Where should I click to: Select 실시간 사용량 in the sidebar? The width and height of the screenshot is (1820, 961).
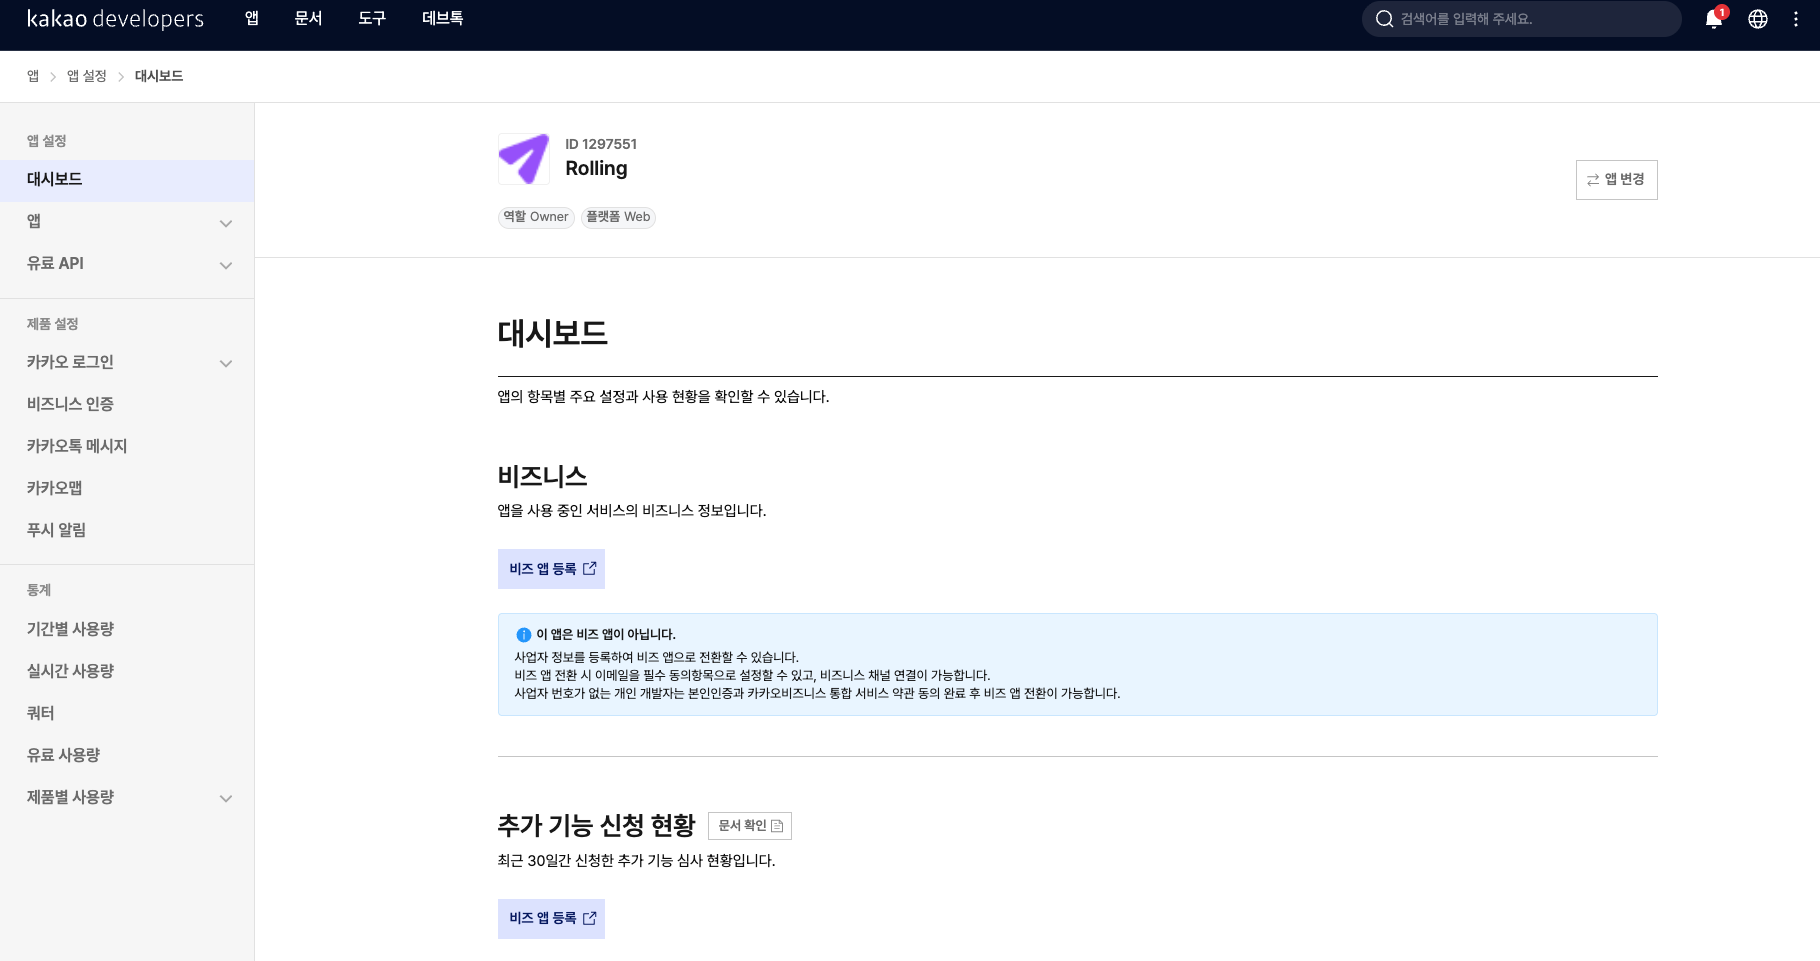click(x=68, y=671)
